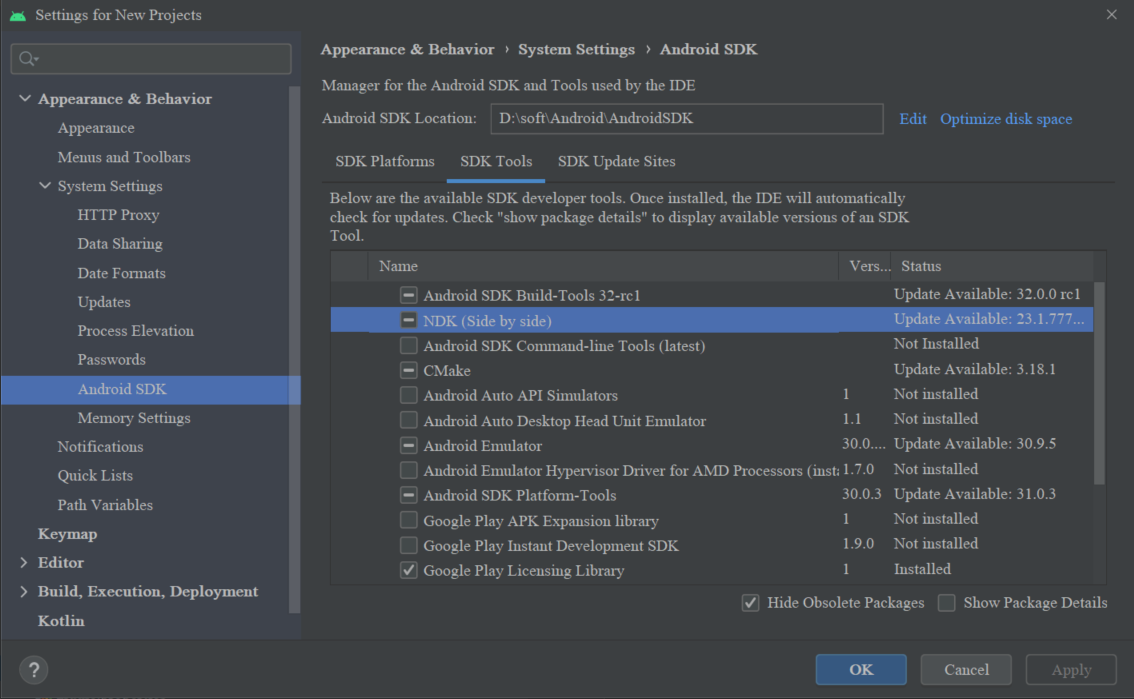Check Android SDK Command-line Tools (latest)

(409, 345)
